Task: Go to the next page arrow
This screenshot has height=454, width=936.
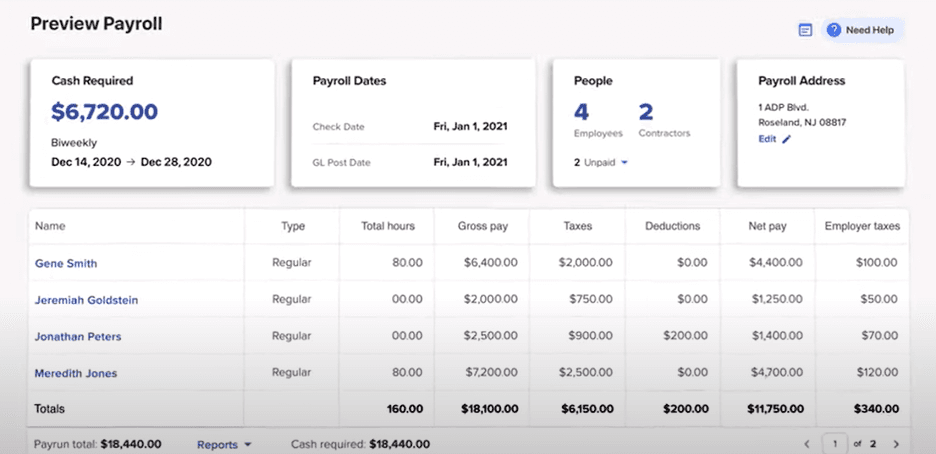Action: 895,444
